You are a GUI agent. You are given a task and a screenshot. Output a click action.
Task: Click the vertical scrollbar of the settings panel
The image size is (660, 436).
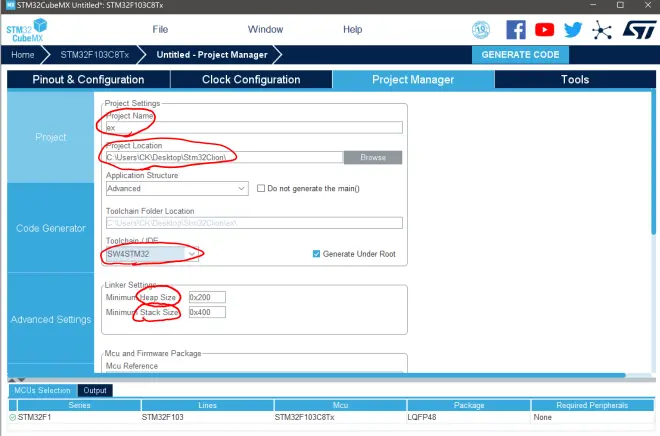coord(653,164)
